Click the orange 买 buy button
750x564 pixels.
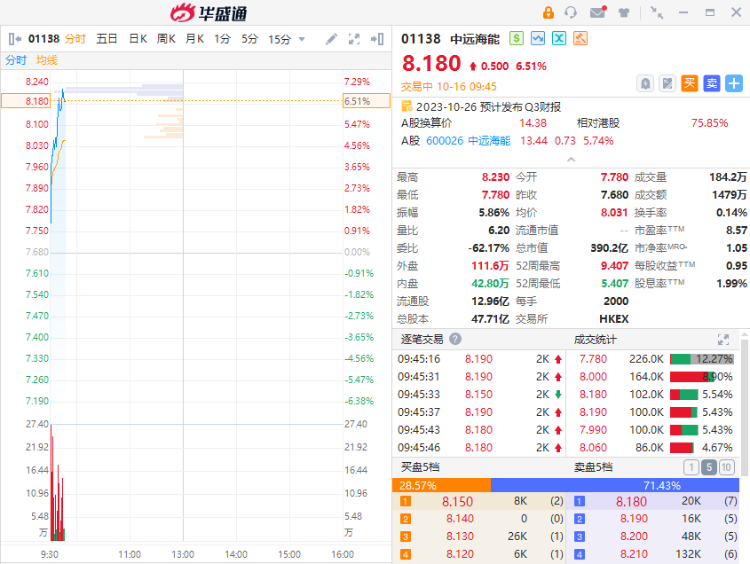pyautogui.click(x=690, y=83)
